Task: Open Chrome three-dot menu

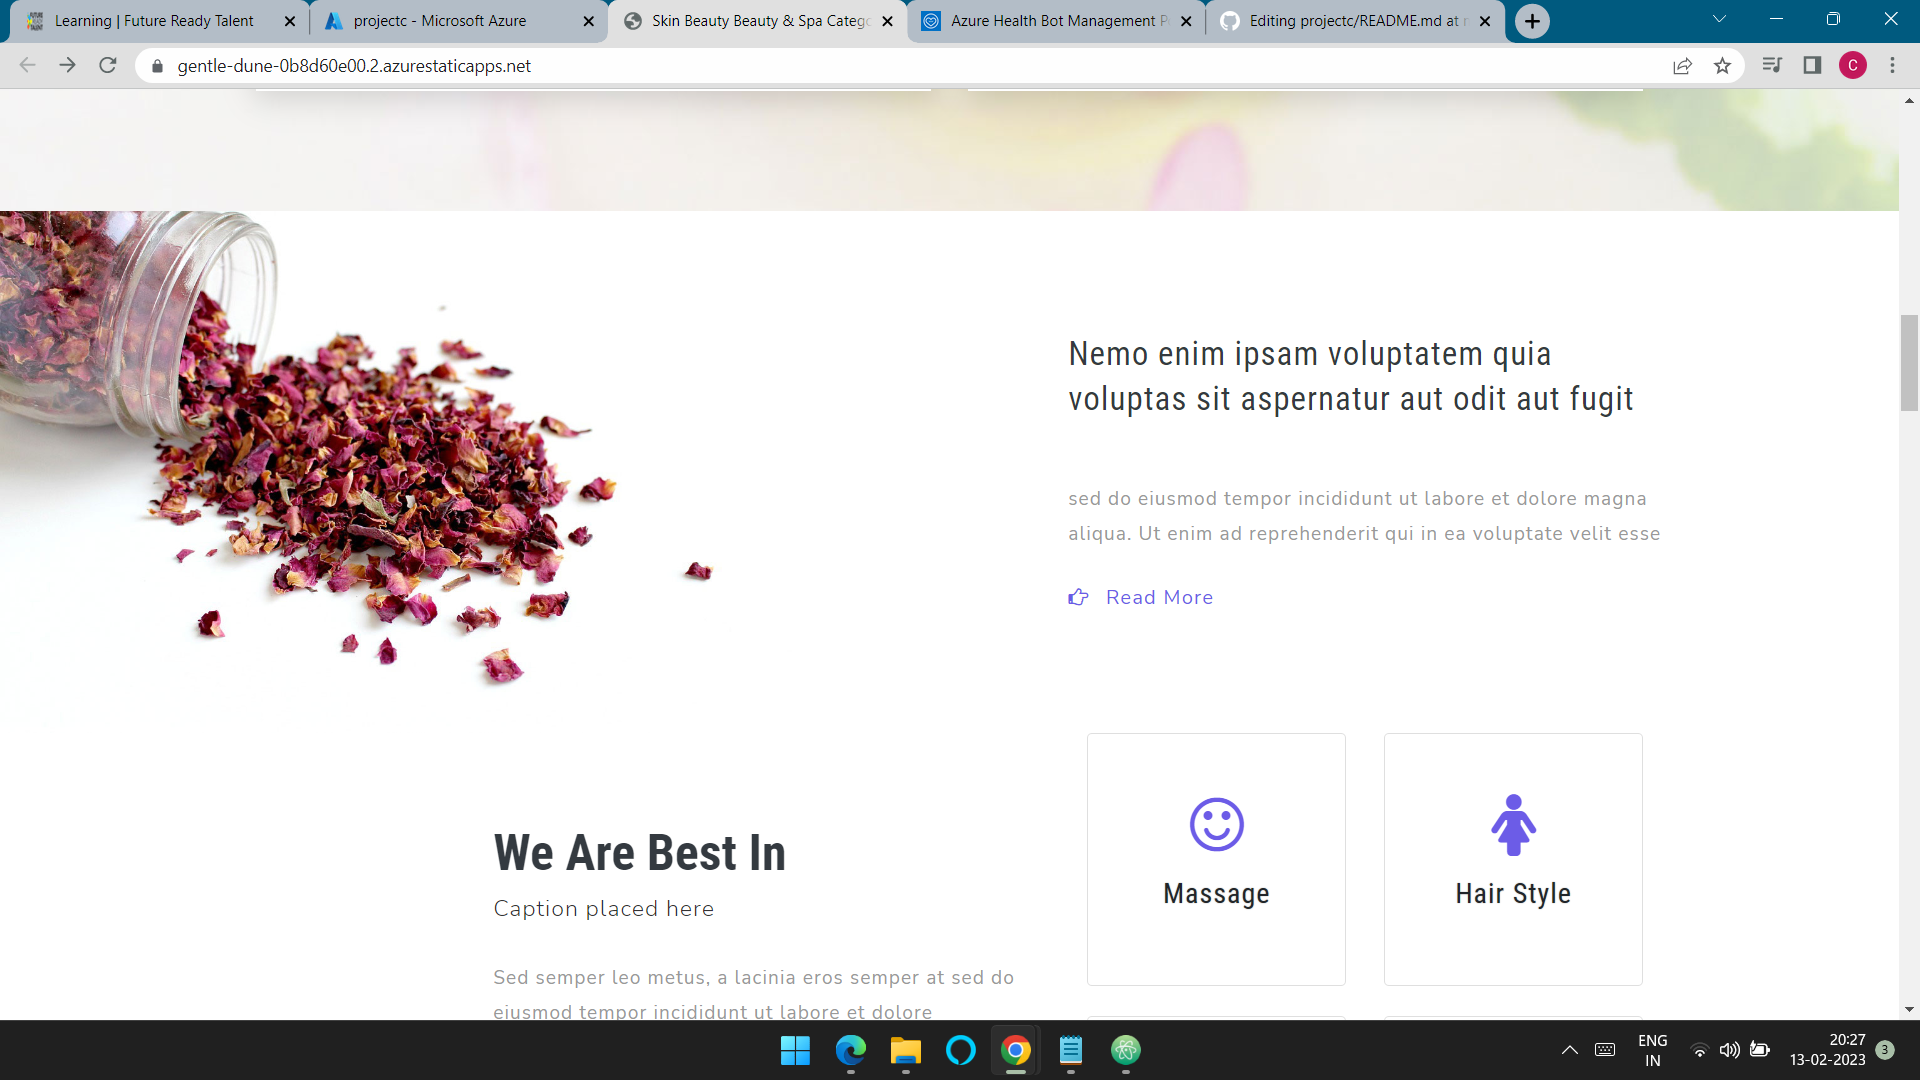Action: point(1892,66)
